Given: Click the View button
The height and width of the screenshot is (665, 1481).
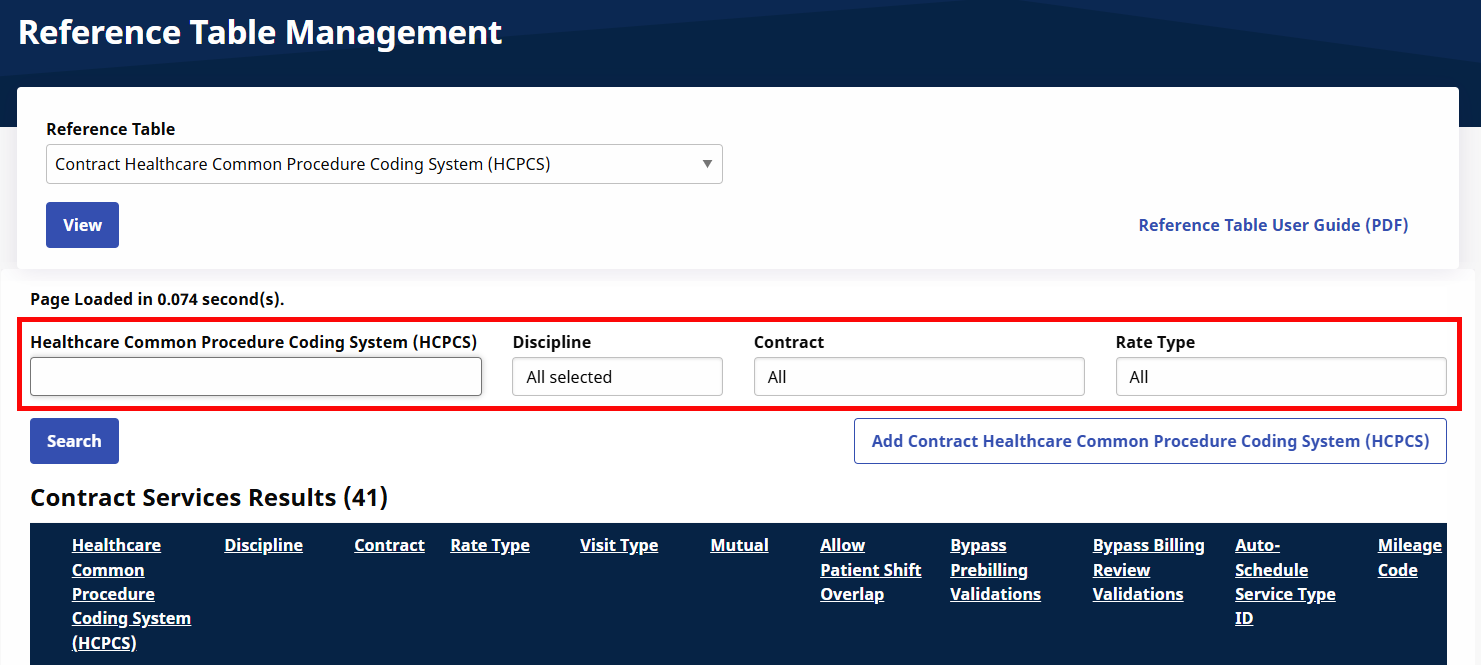Looking at the screenshot, I should [x=82, y=225].
